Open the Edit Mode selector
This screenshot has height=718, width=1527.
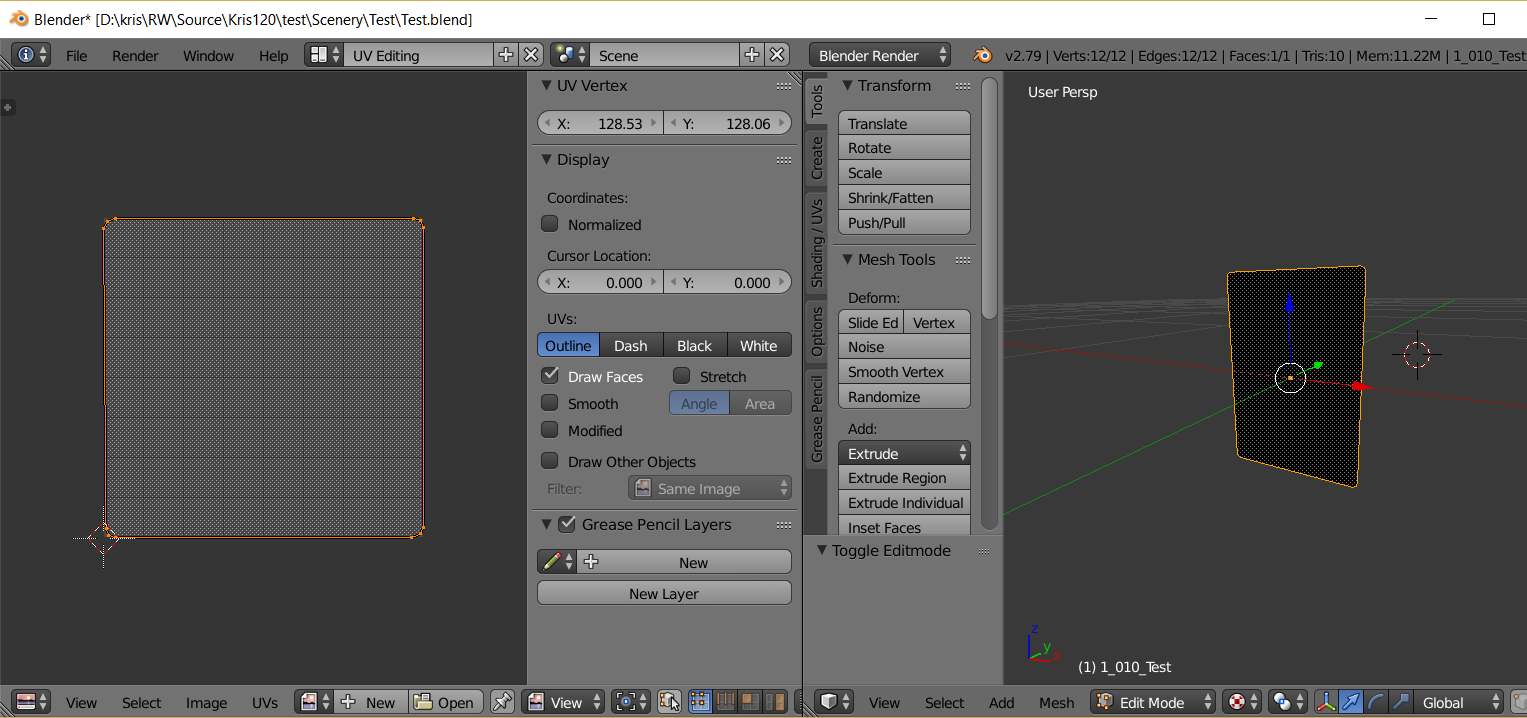point(1154,702)
